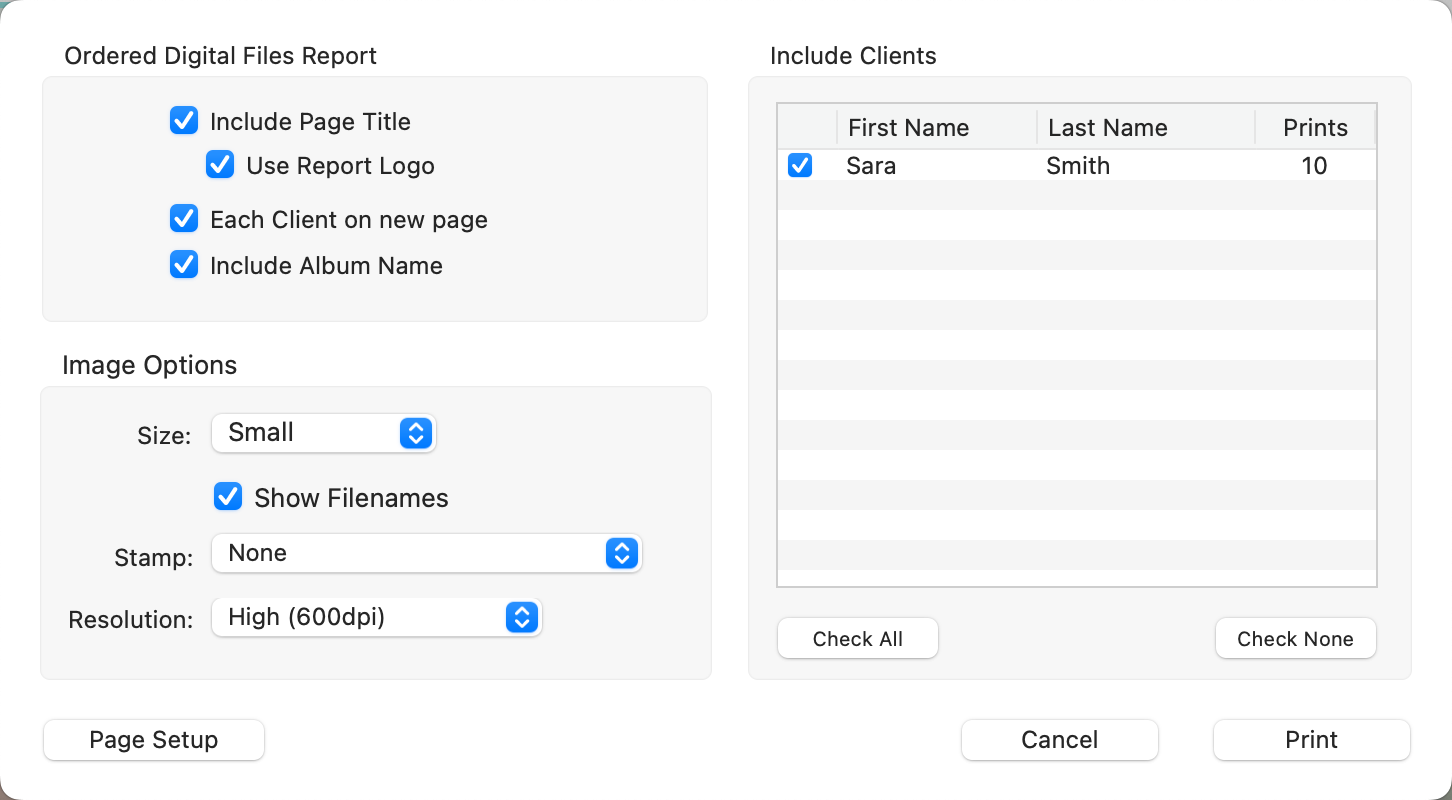Screen dimensions: 1452x800
Task: Cancel the report dialog
Action: [x=1059, y=740]
